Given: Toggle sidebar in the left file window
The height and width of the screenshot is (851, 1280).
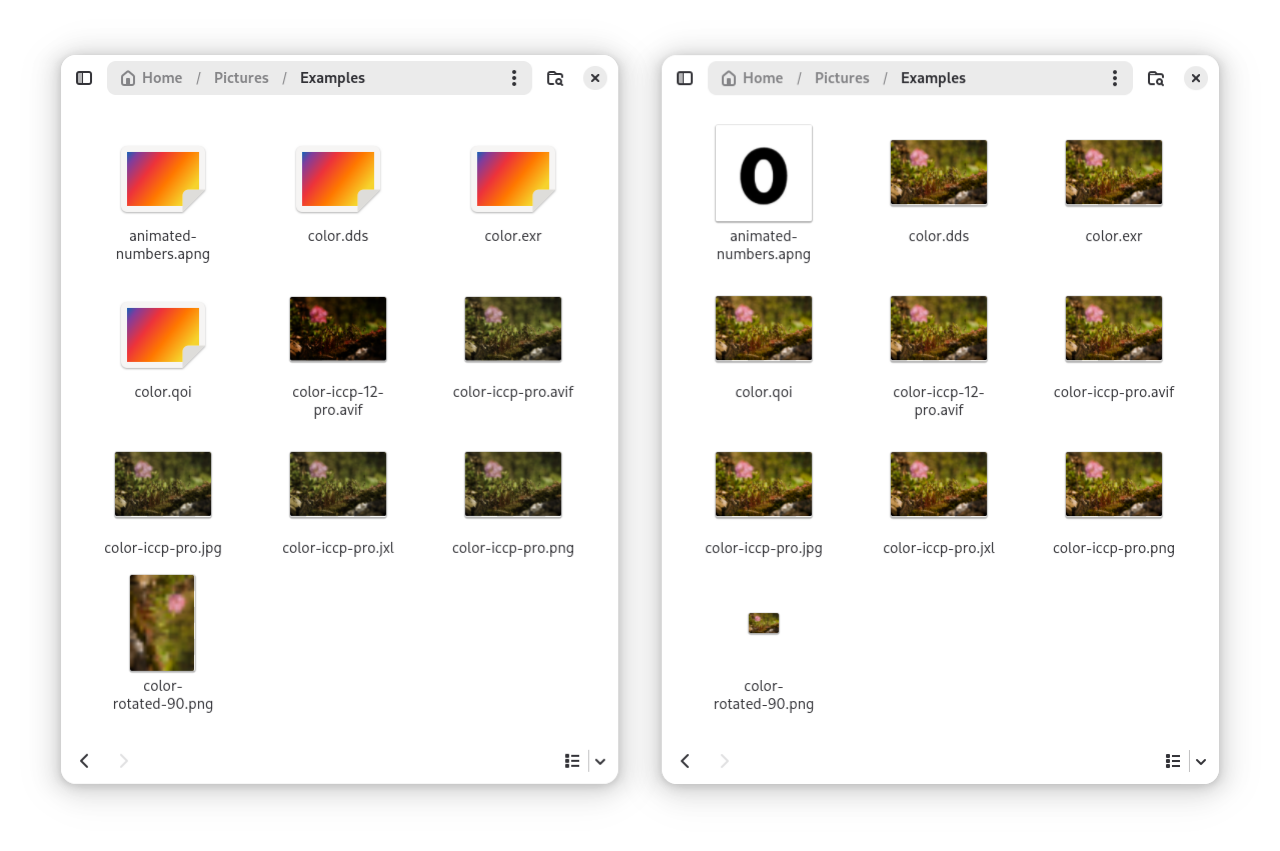Looking at the screenshot, I should tap(84, 78).
